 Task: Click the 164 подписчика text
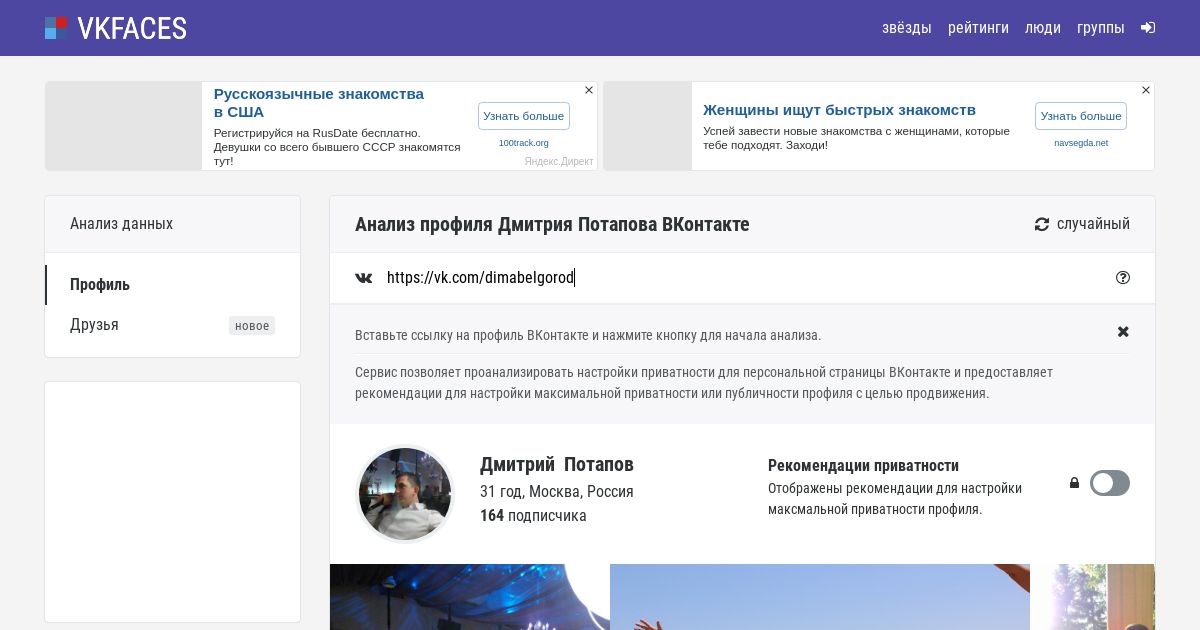click(533, 516)
